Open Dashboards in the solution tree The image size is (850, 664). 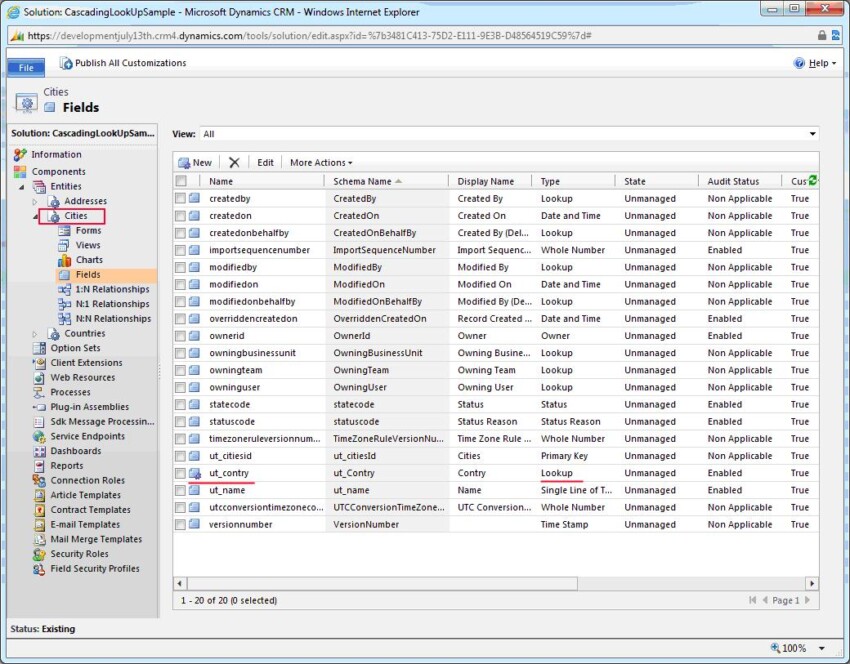click(x=75, y=451)
